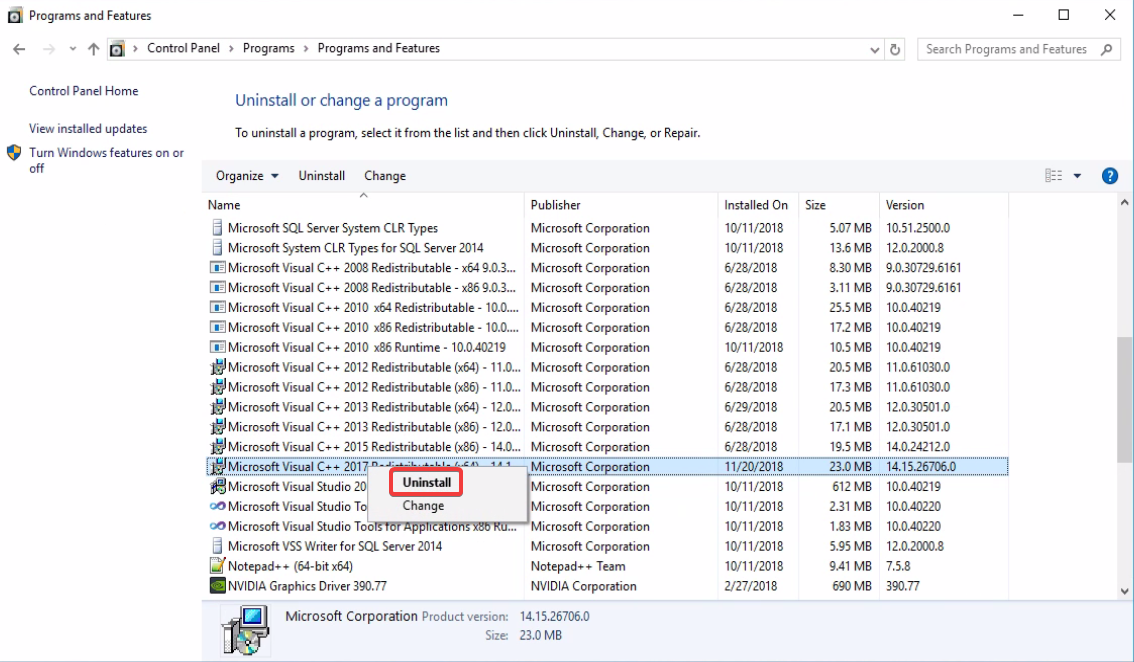Screen dimensions: 1134x662
Task: Click the list scrollbar down arrow
Action: point(1125,591)
